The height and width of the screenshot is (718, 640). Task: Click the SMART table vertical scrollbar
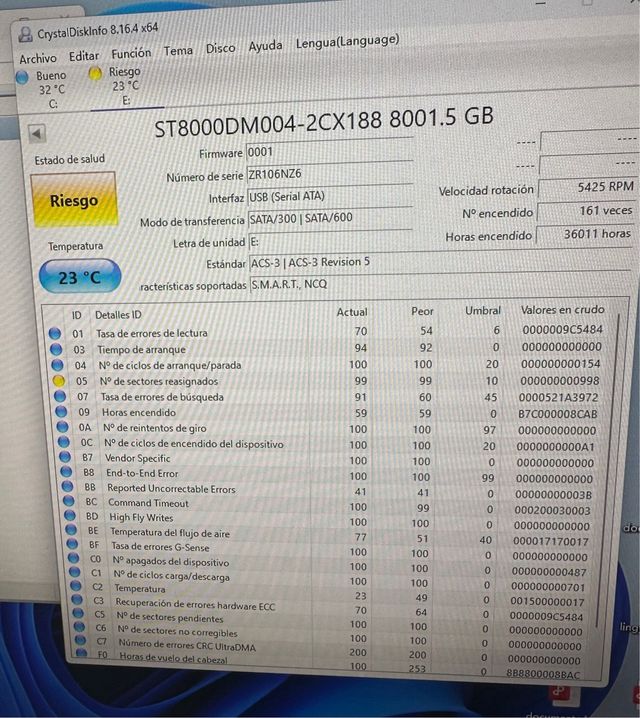(609, 472)
